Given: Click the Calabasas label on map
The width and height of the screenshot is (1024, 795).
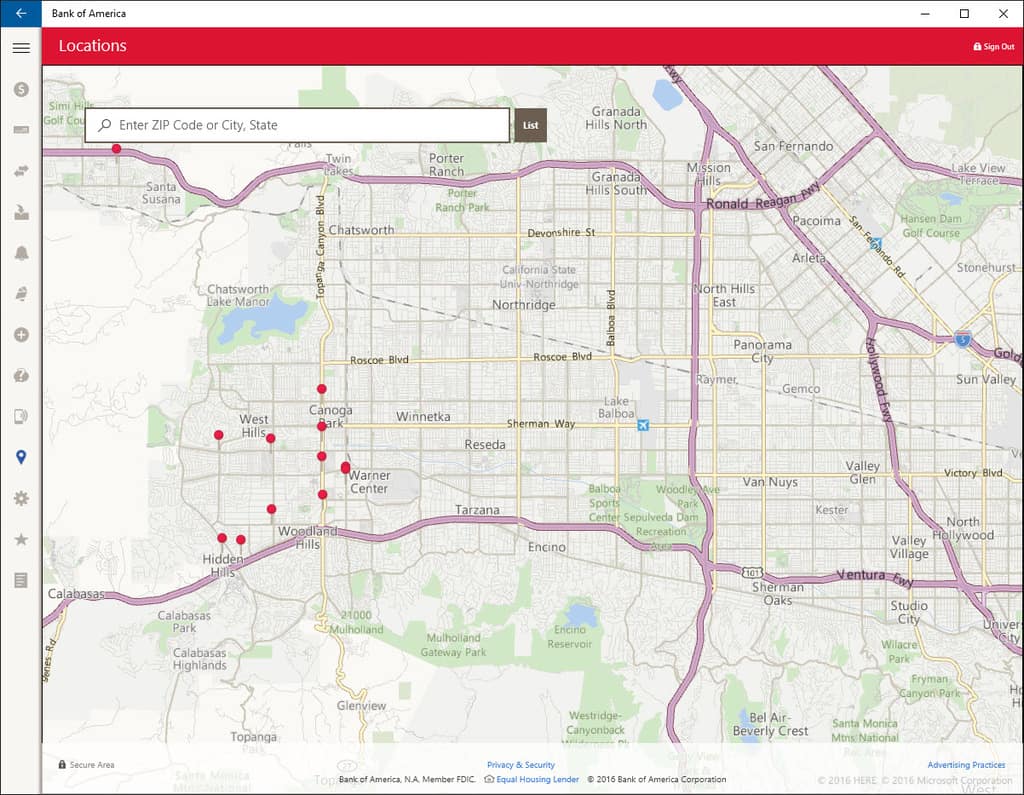Looking at the screenshot, I should (x=76, y=594).
